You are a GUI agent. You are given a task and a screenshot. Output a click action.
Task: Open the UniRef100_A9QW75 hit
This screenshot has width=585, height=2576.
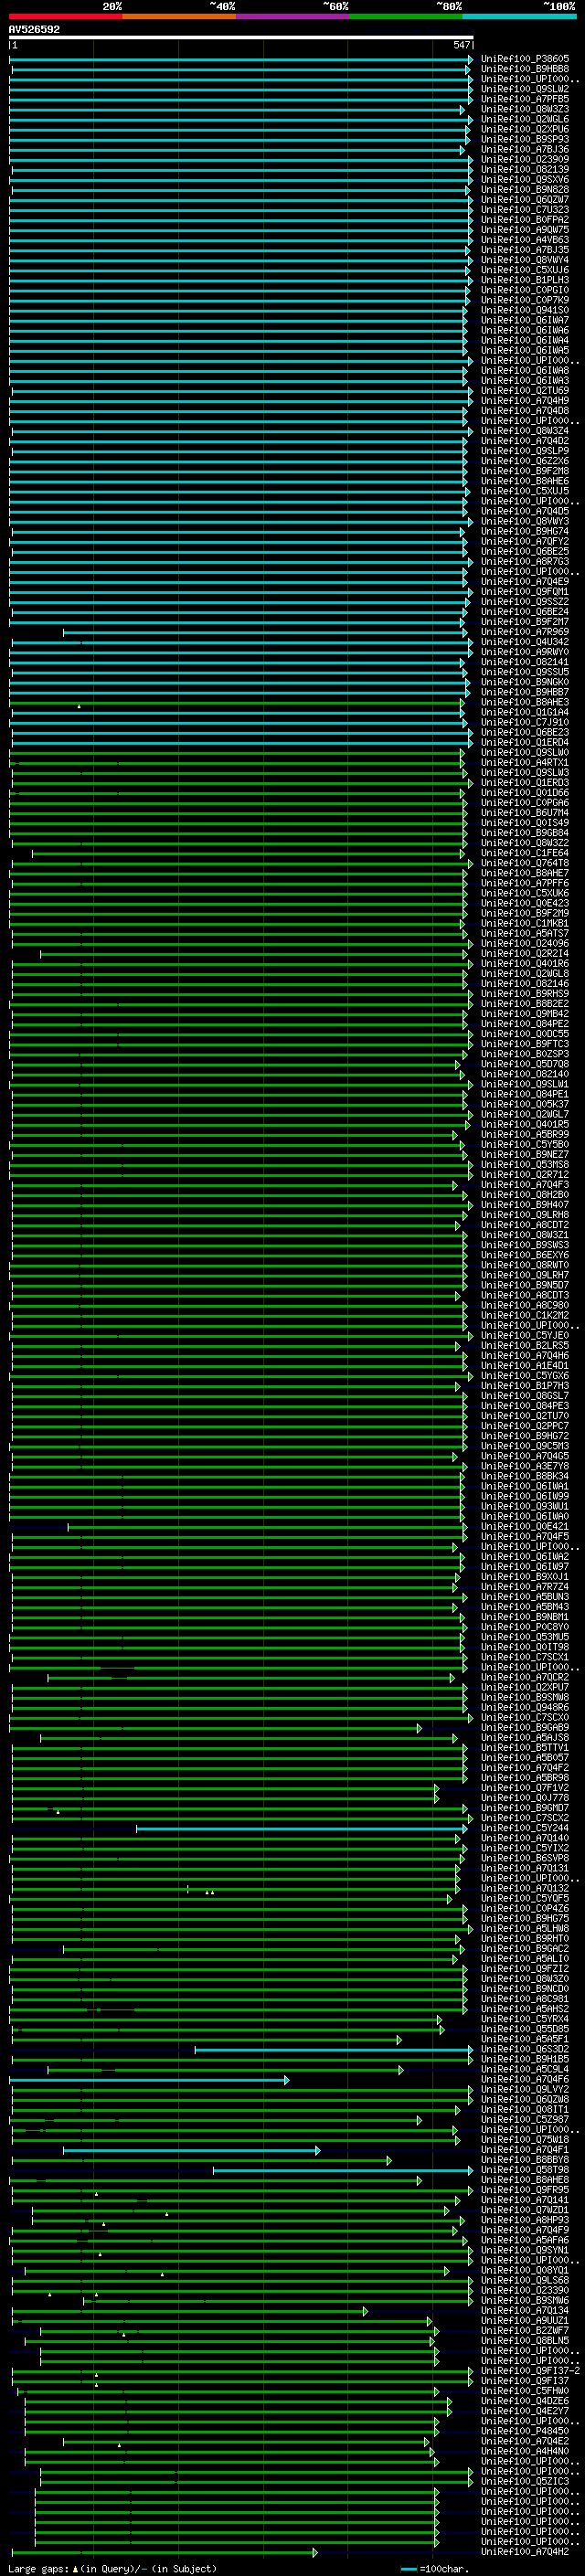[x=525, y=229]
